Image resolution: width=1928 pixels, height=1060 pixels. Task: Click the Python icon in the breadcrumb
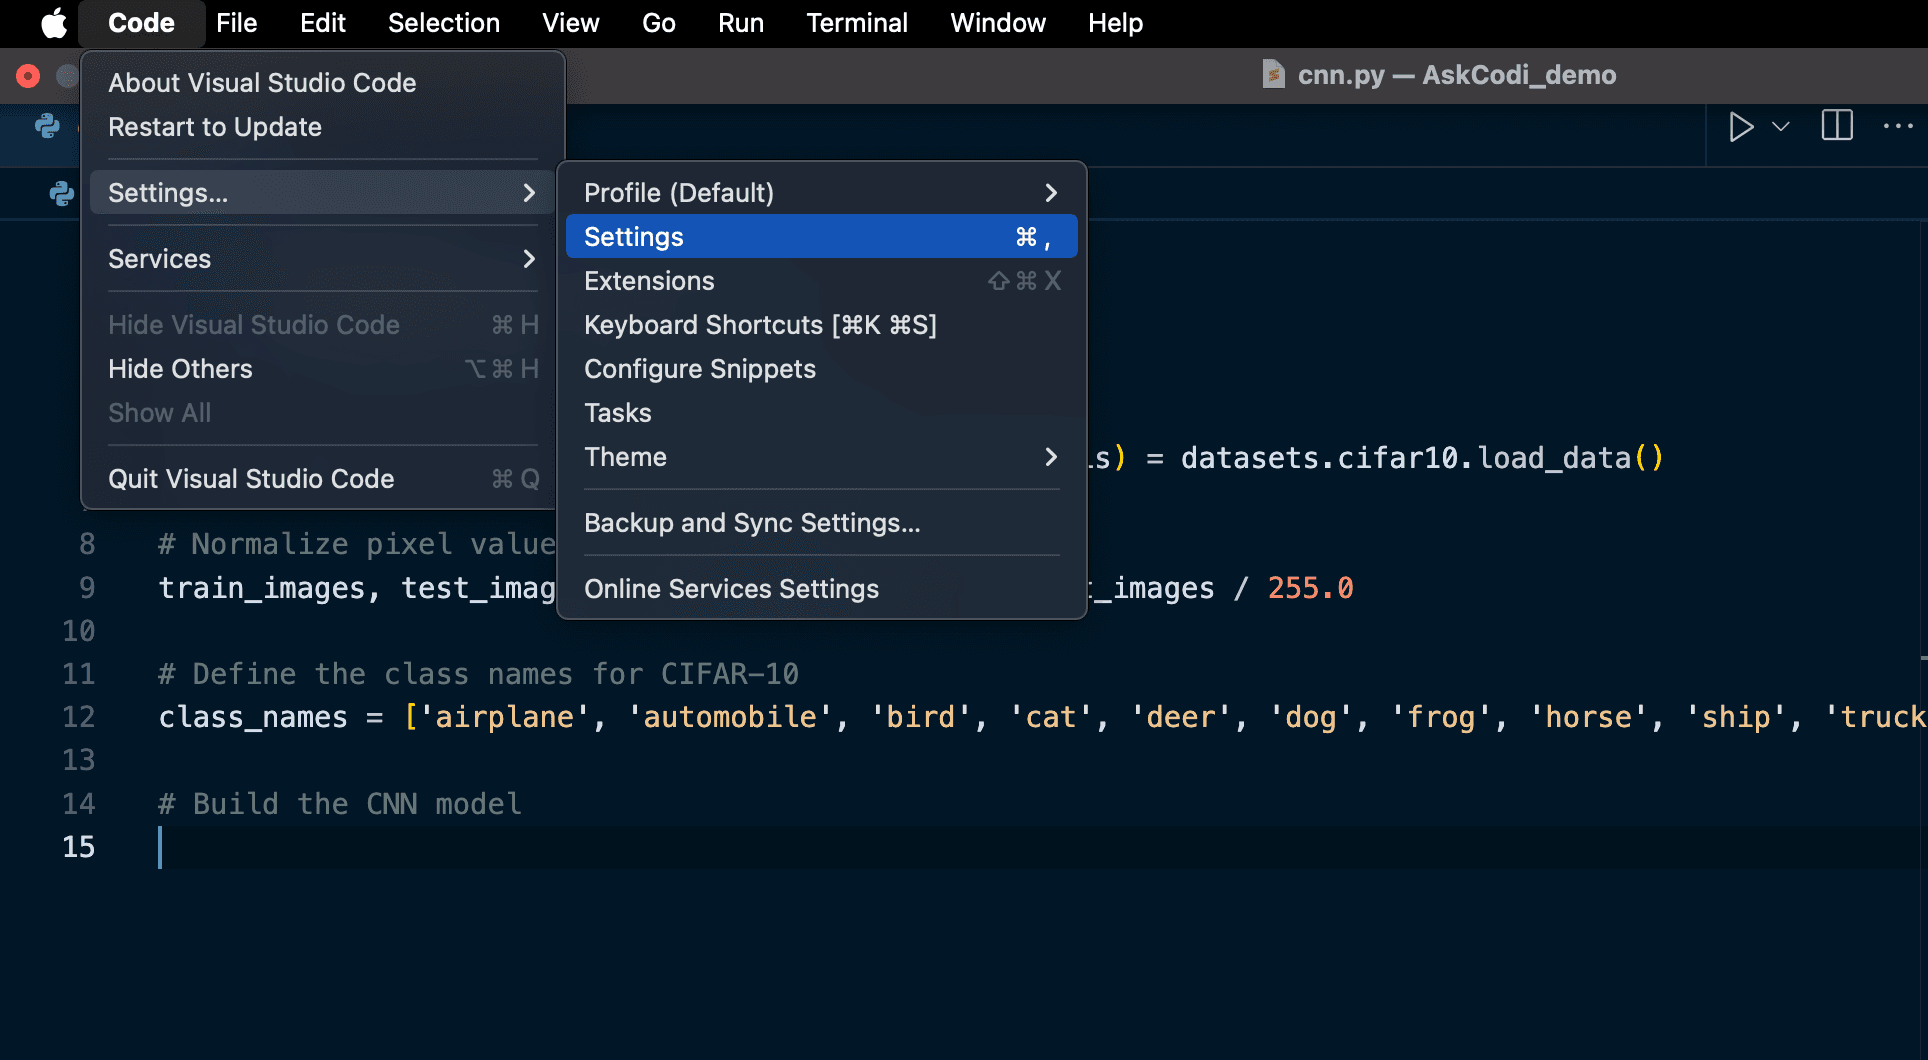61,193
